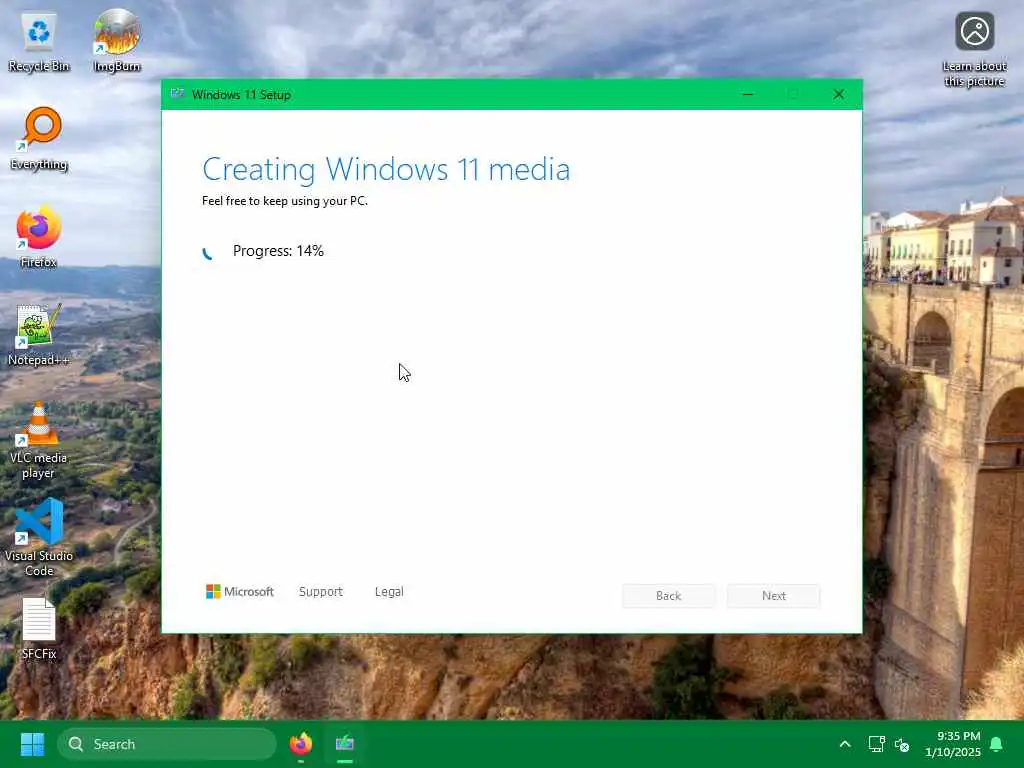Click the Support link in Setup
Viewport: 1024px width, 768px height.
click(321, 592)
